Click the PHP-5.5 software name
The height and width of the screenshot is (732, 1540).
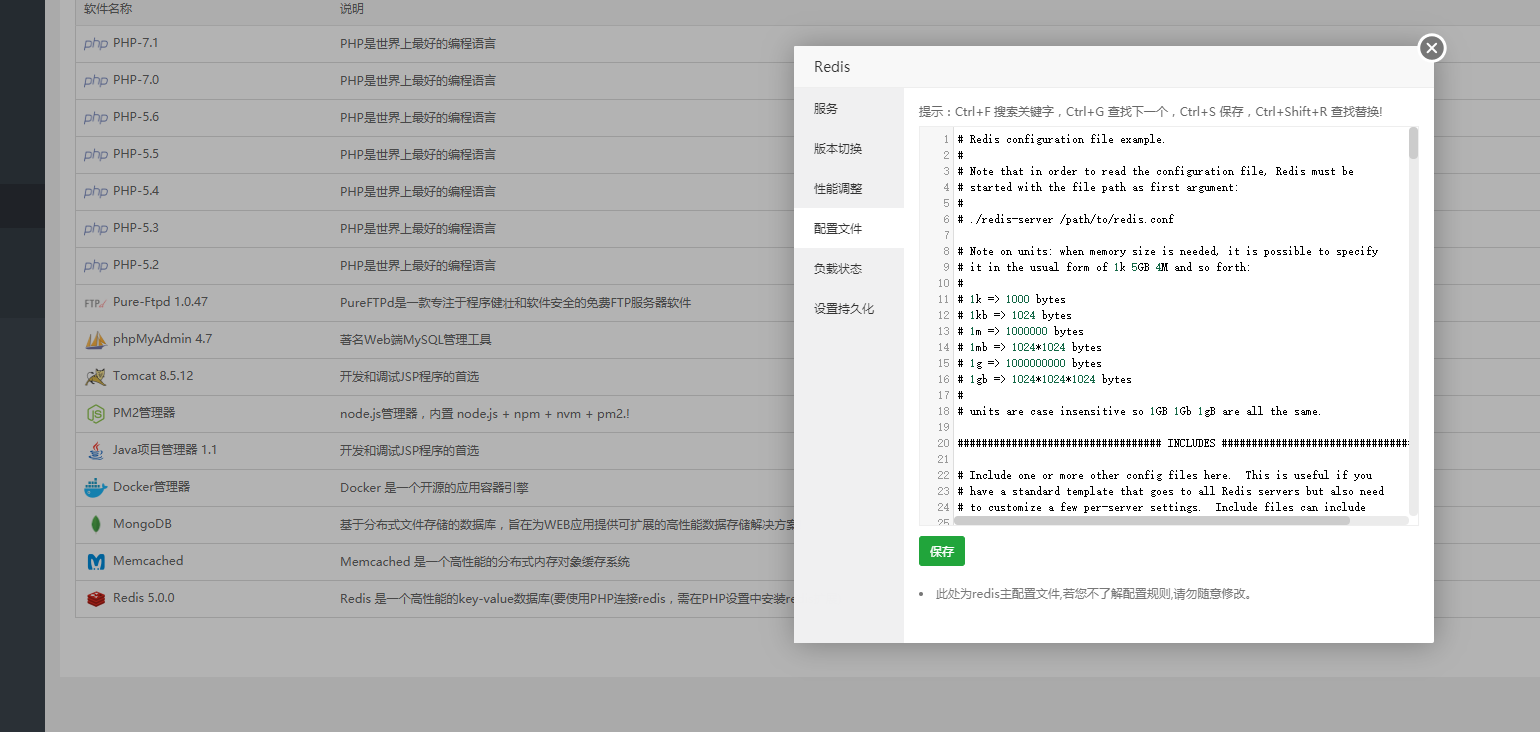click(136, 154)
